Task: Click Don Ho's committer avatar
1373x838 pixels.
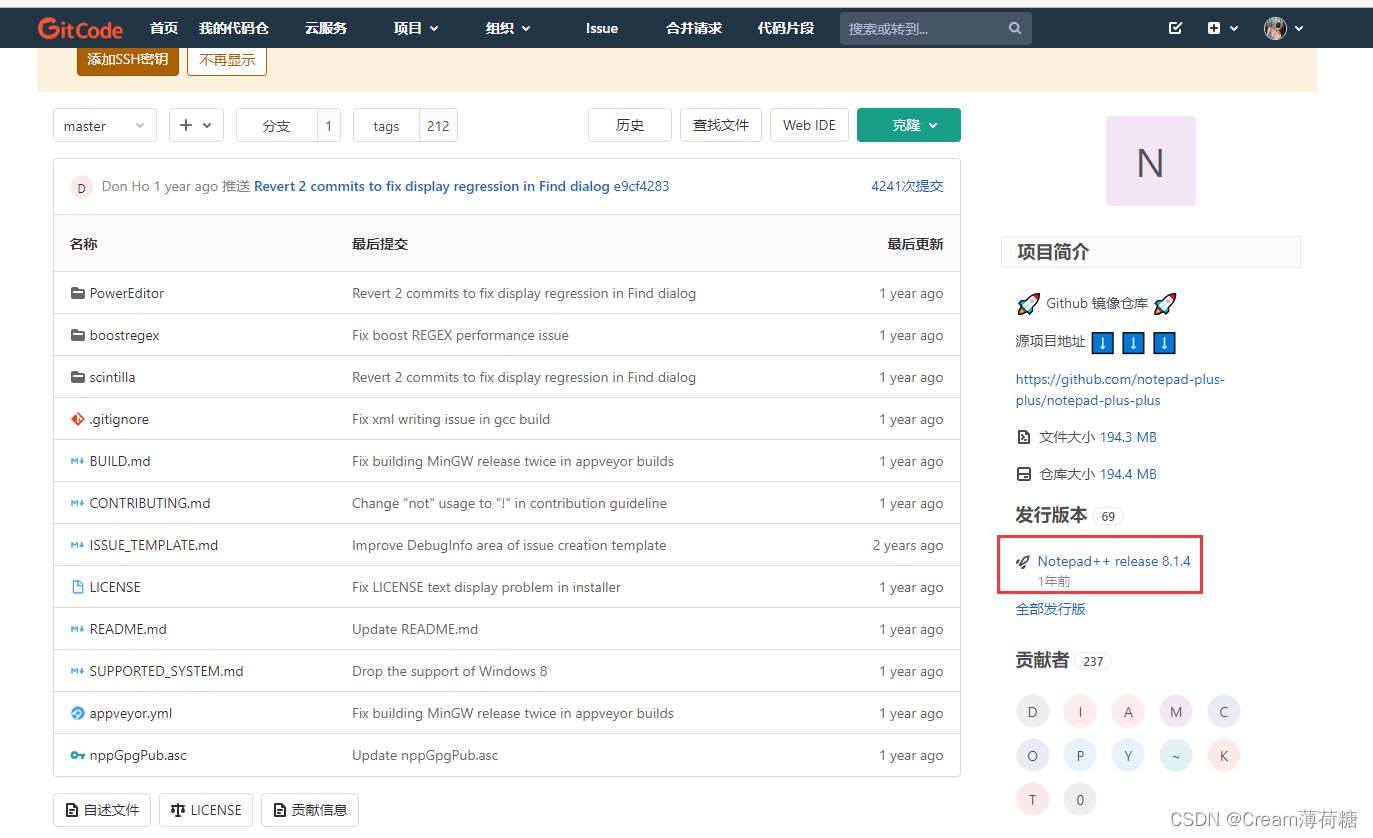Action: (82, 187)
